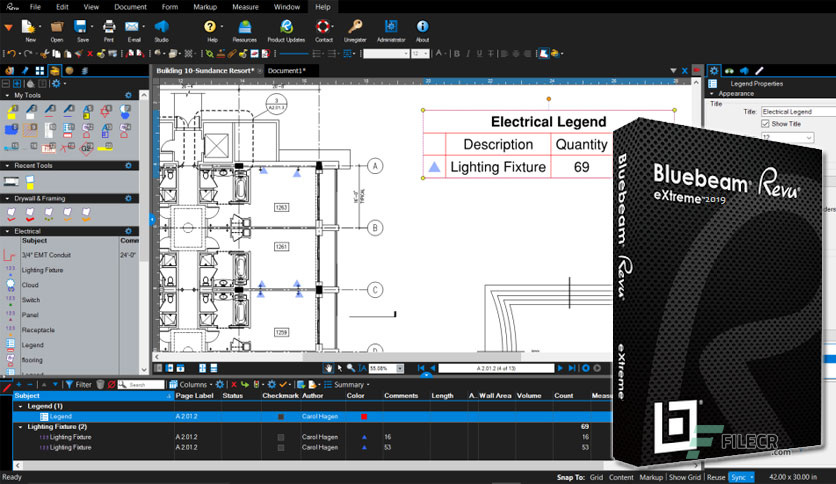Image resolution: width=836 pixels, height=484 pixels.
Task: Toggle Snap To Grid in the status bar
Action: point(596,477)
